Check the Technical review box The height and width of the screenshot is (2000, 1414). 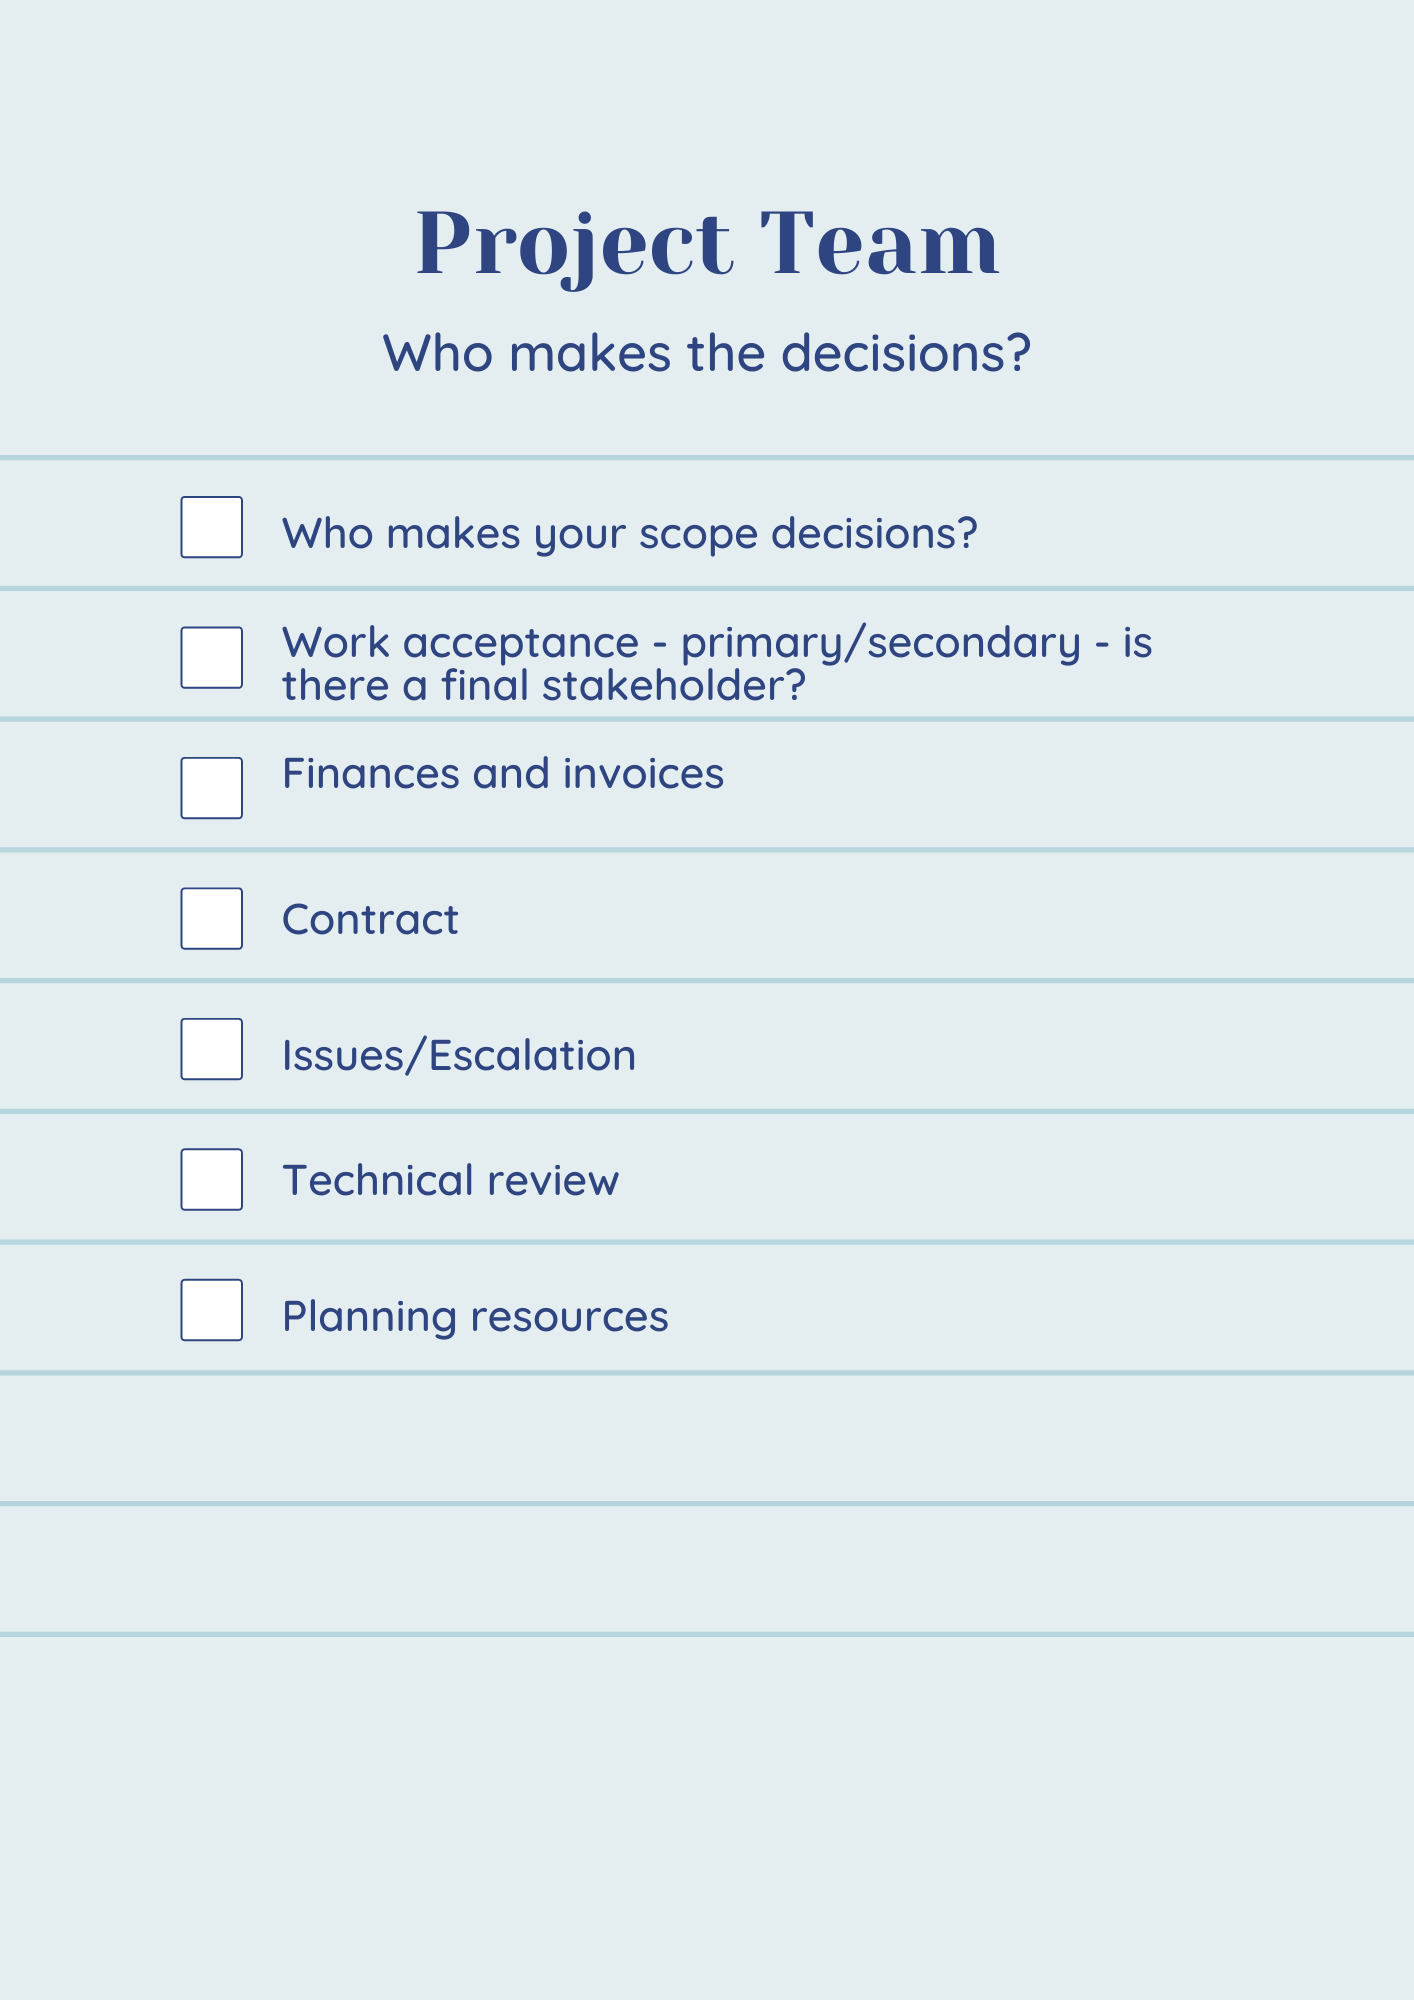click(x=211, y=1179)
